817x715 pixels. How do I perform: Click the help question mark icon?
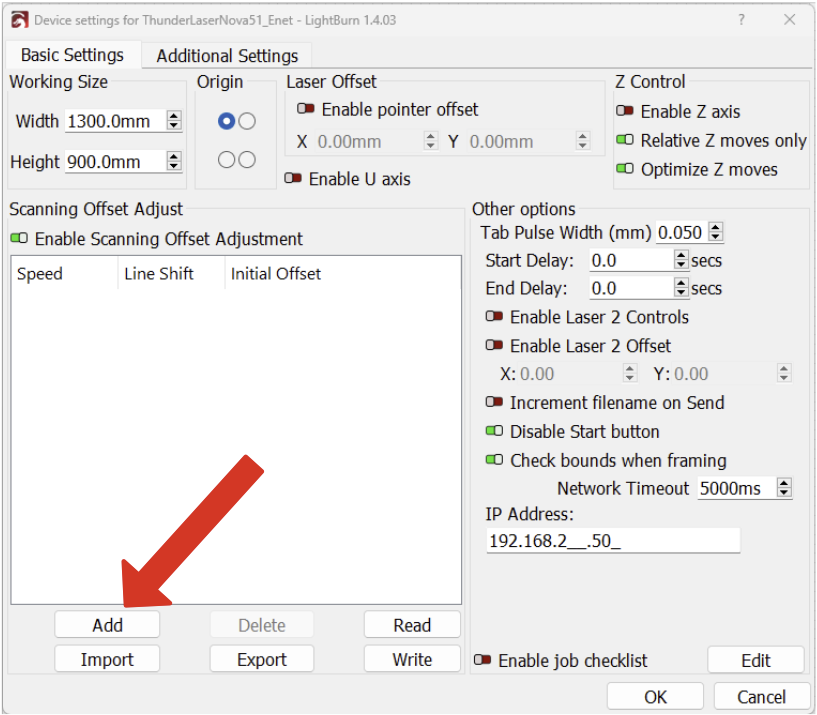[741, 20]
